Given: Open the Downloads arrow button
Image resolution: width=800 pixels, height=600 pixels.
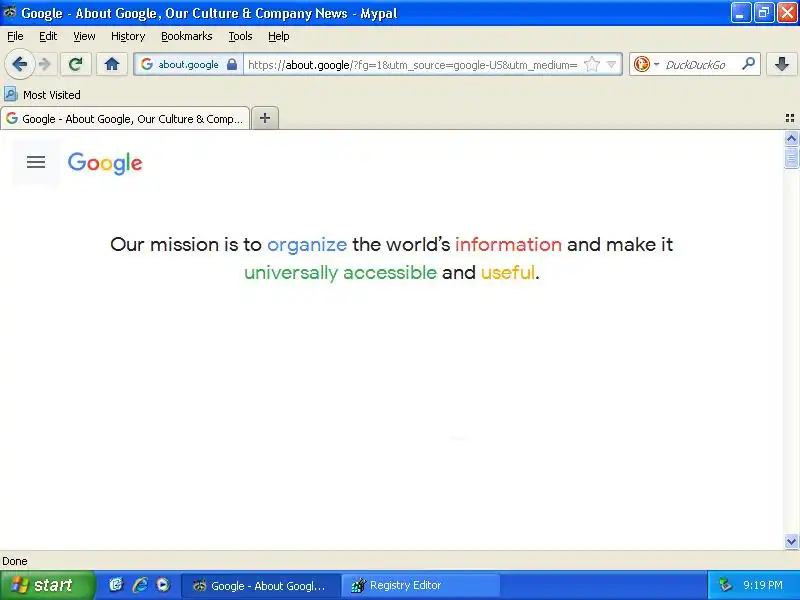Looking at the screenshot, I should pos(782,64).
